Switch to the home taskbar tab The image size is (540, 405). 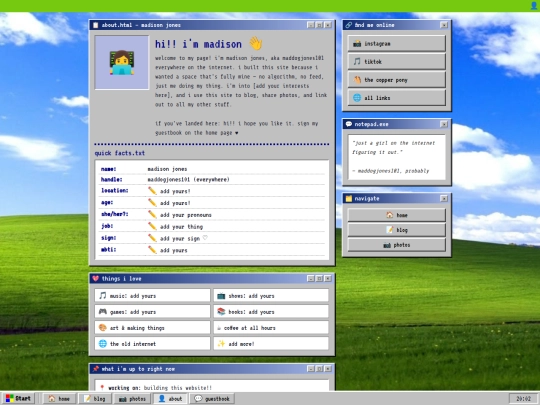coord(59,398)
